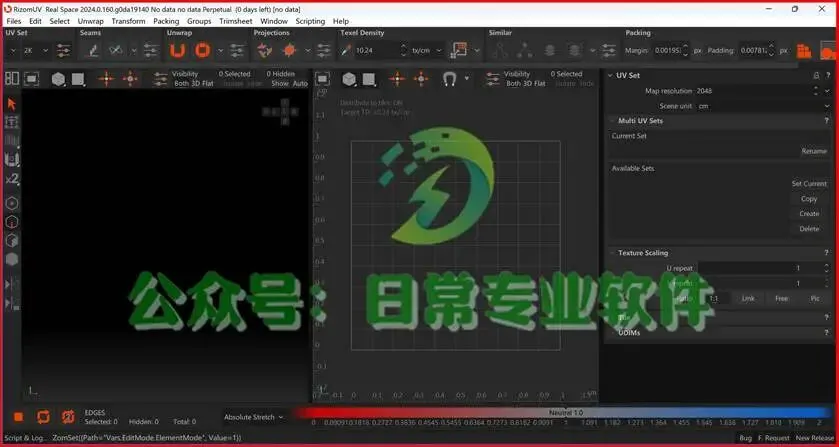The width and height of the screenshot is (839, 447).
Task: Open the Scene unit cm dropdown
Action: [x=764, y=106]
